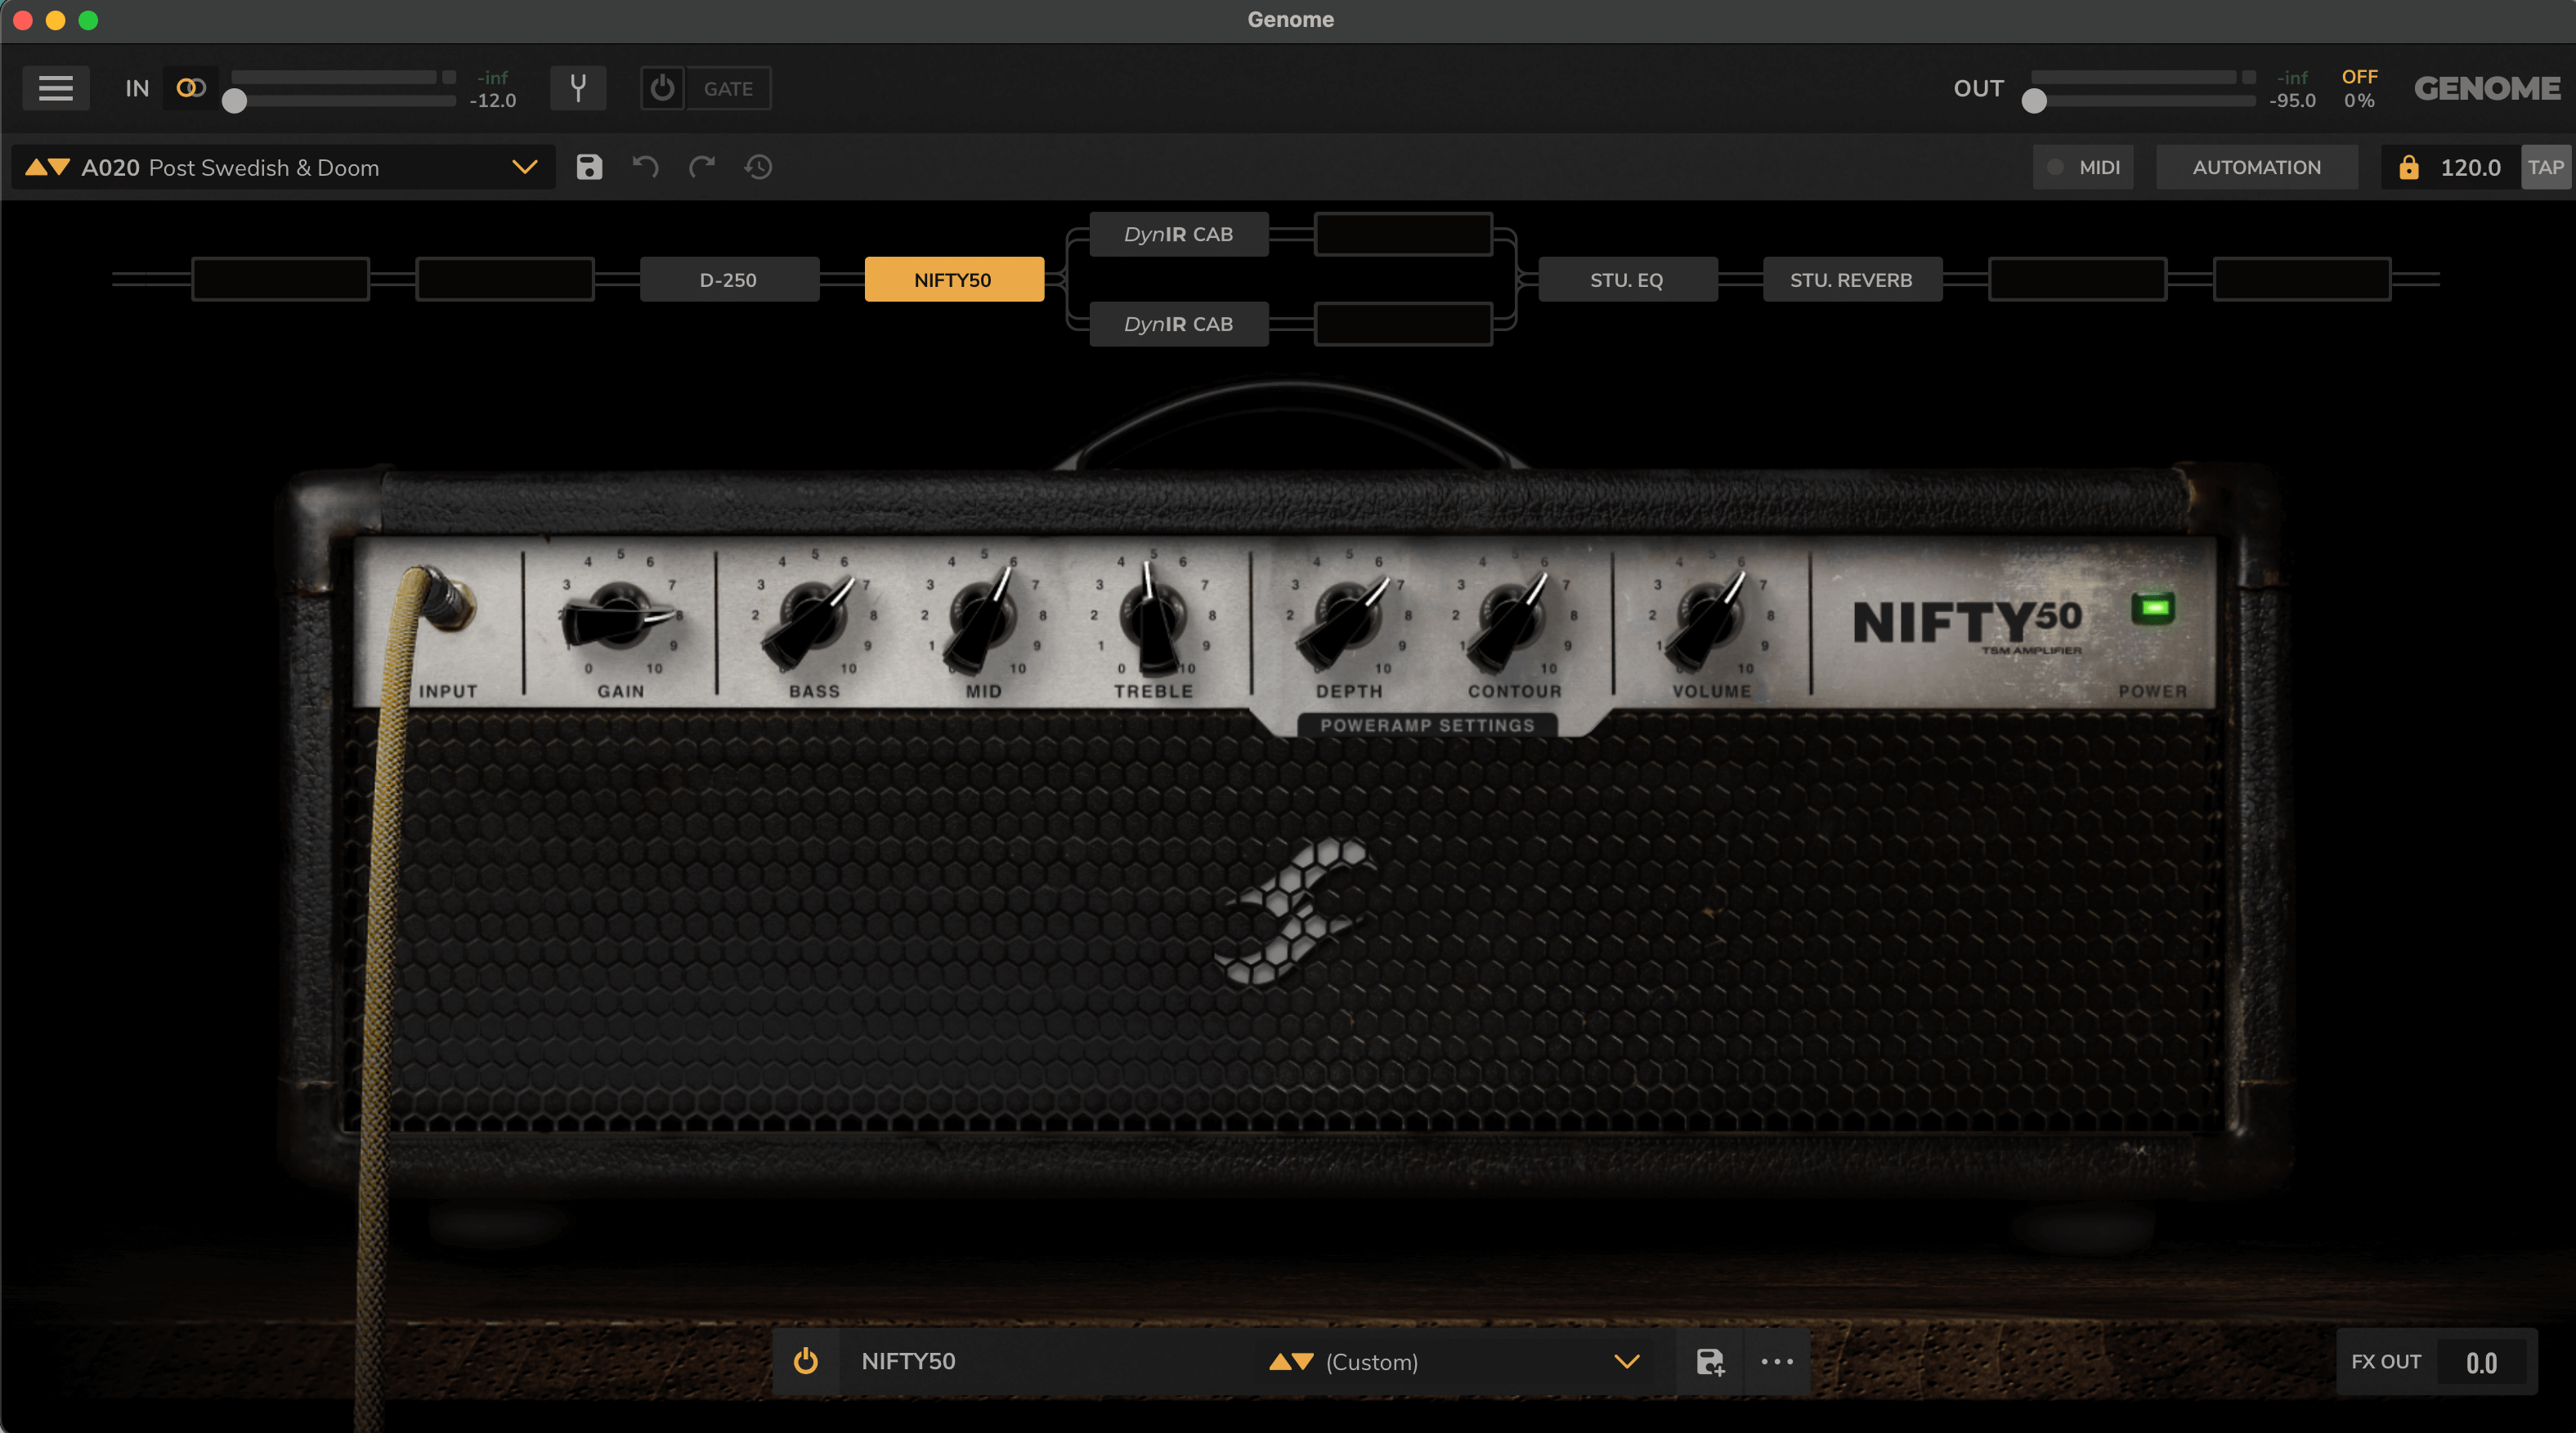Select the lower DynIR CAB block
This screenshot has height=1433, width=2576.
click(x=1179, y=324)
